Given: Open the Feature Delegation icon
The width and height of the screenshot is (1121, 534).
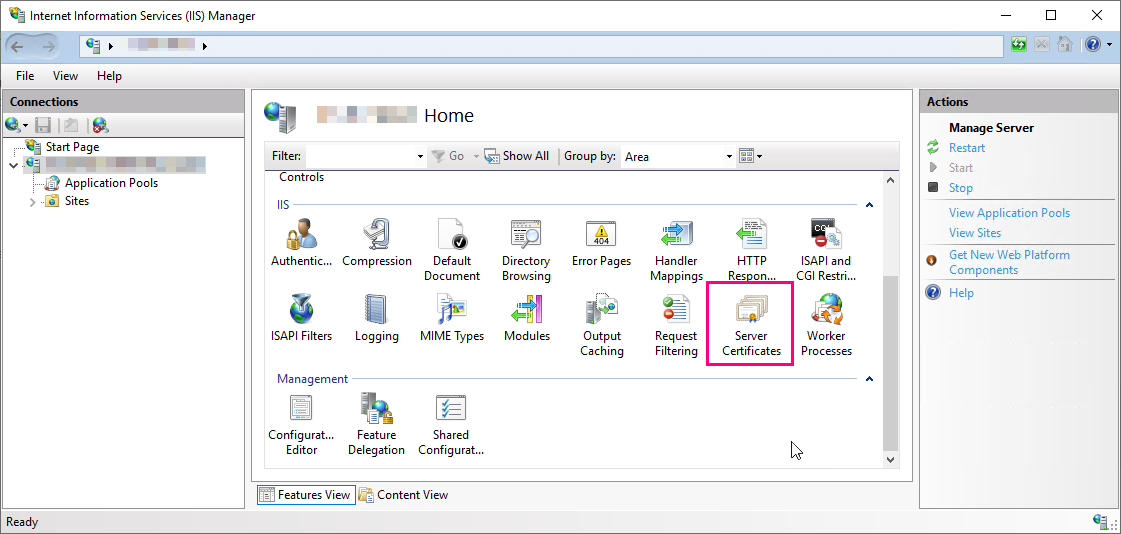Looking at the screenshot, I should [x=376, y=422].
